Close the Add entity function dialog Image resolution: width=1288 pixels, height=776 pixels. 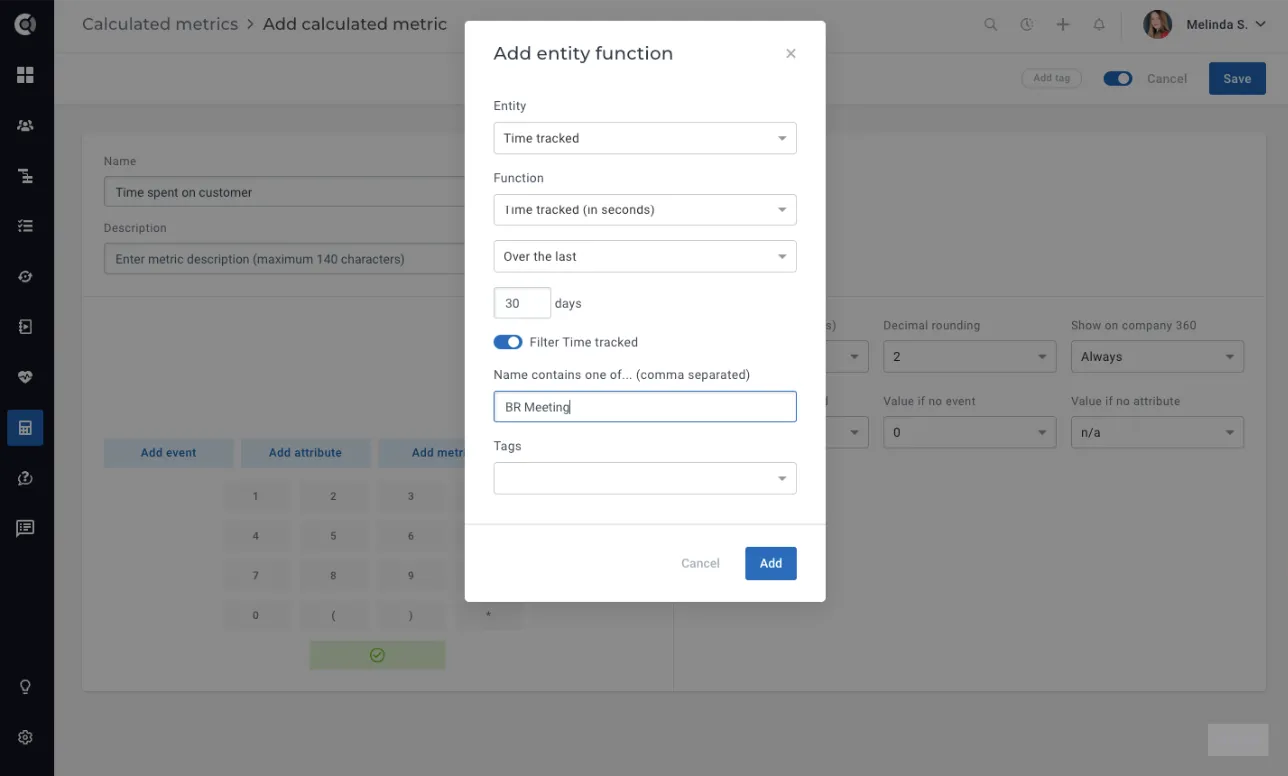coord(791,54)
